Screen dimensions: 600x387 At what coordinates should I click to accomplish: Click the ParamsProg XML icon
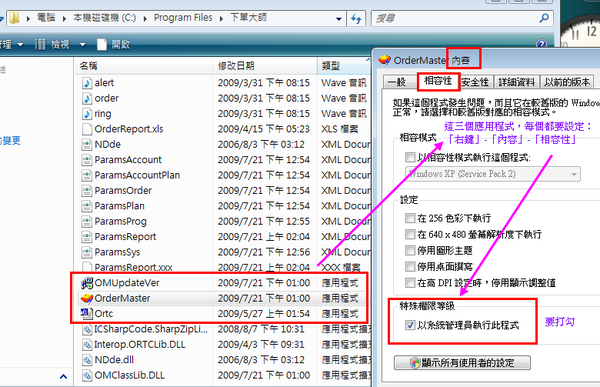click(87, 221)
